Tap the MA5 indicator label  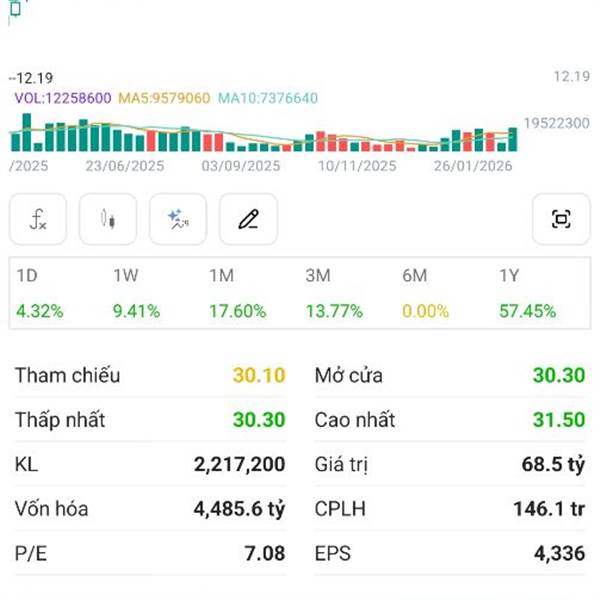click(164, 98)
